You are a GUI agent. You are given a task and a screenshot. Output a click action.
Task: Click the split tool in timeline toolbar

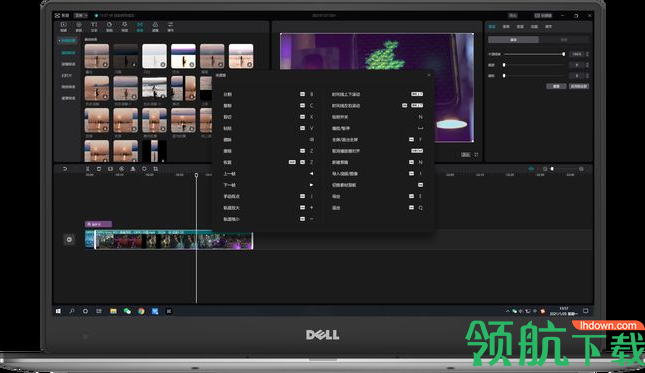pyautogui.click(x=87, y=169)
